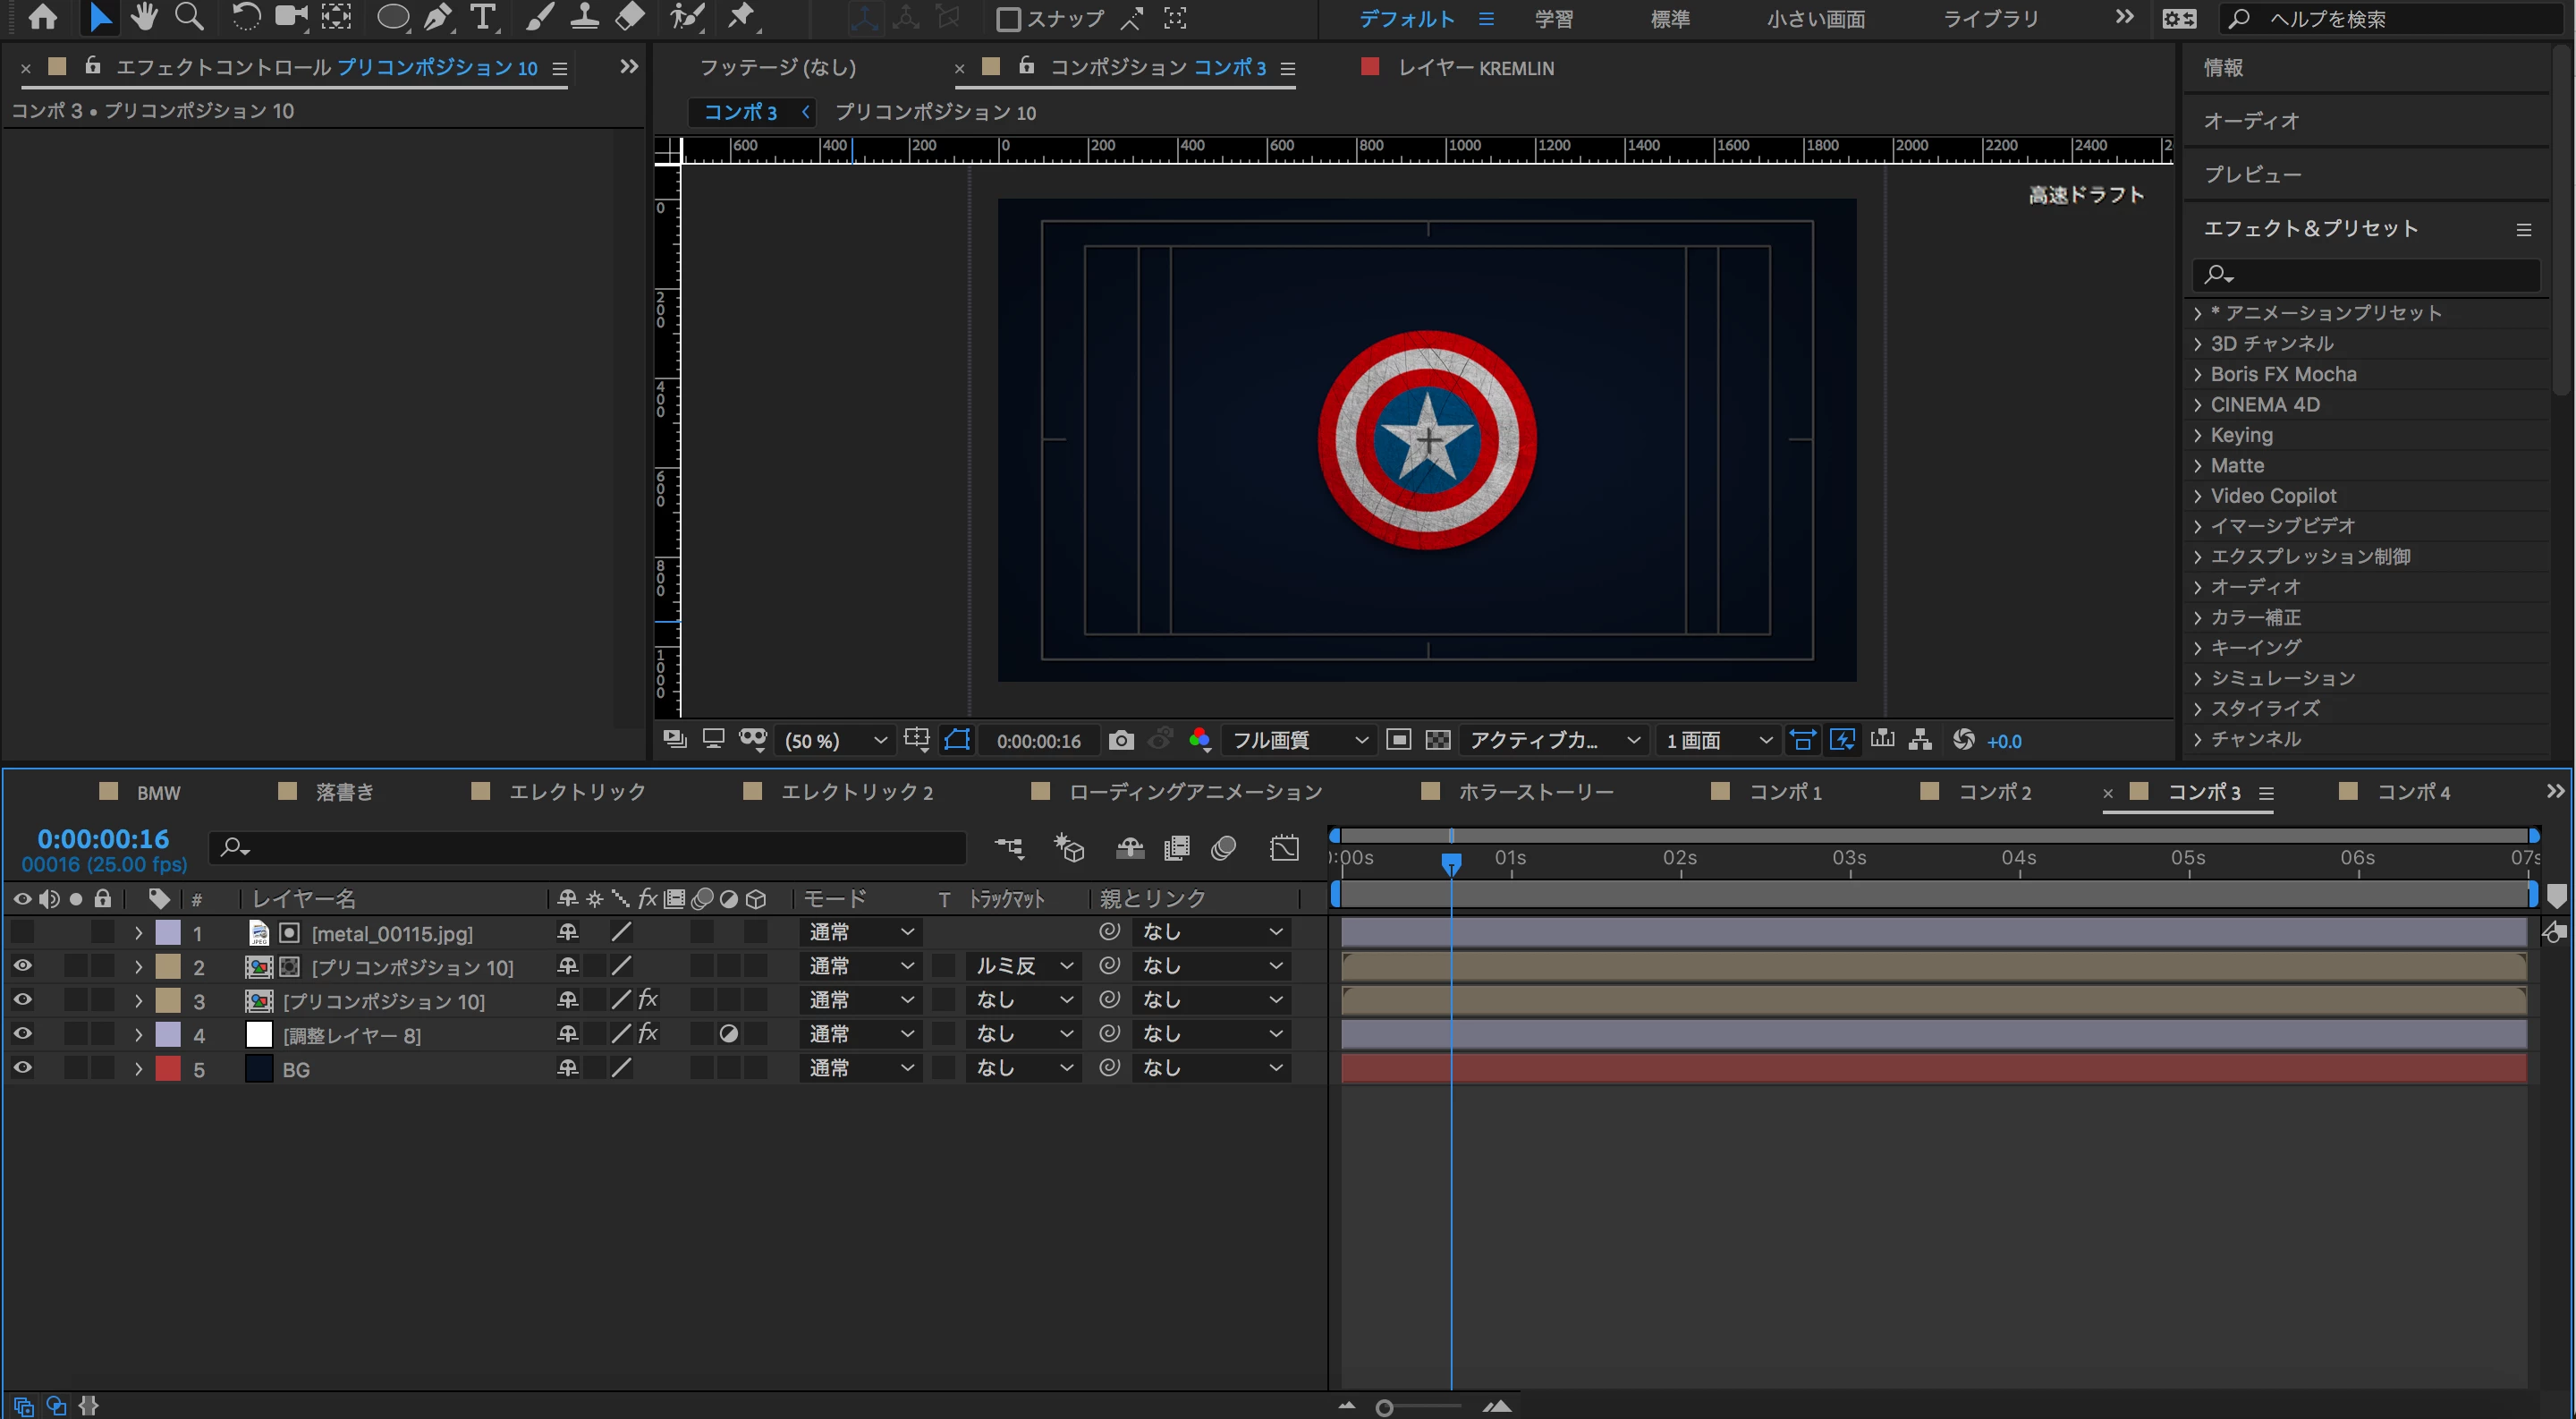Screen dimensions: 2576x1419
Task: Select the Type tool
Action: (483, 17)
